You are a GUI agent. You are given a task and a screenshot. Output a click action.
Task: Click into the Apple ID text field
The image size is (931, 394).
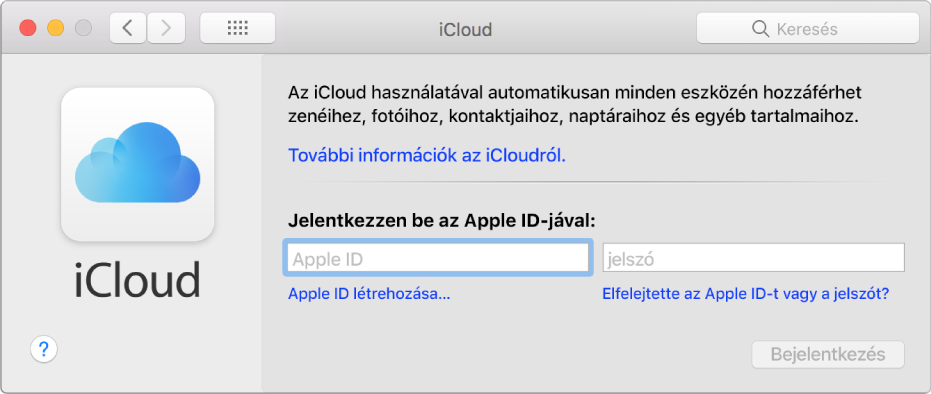click(438, 258)
